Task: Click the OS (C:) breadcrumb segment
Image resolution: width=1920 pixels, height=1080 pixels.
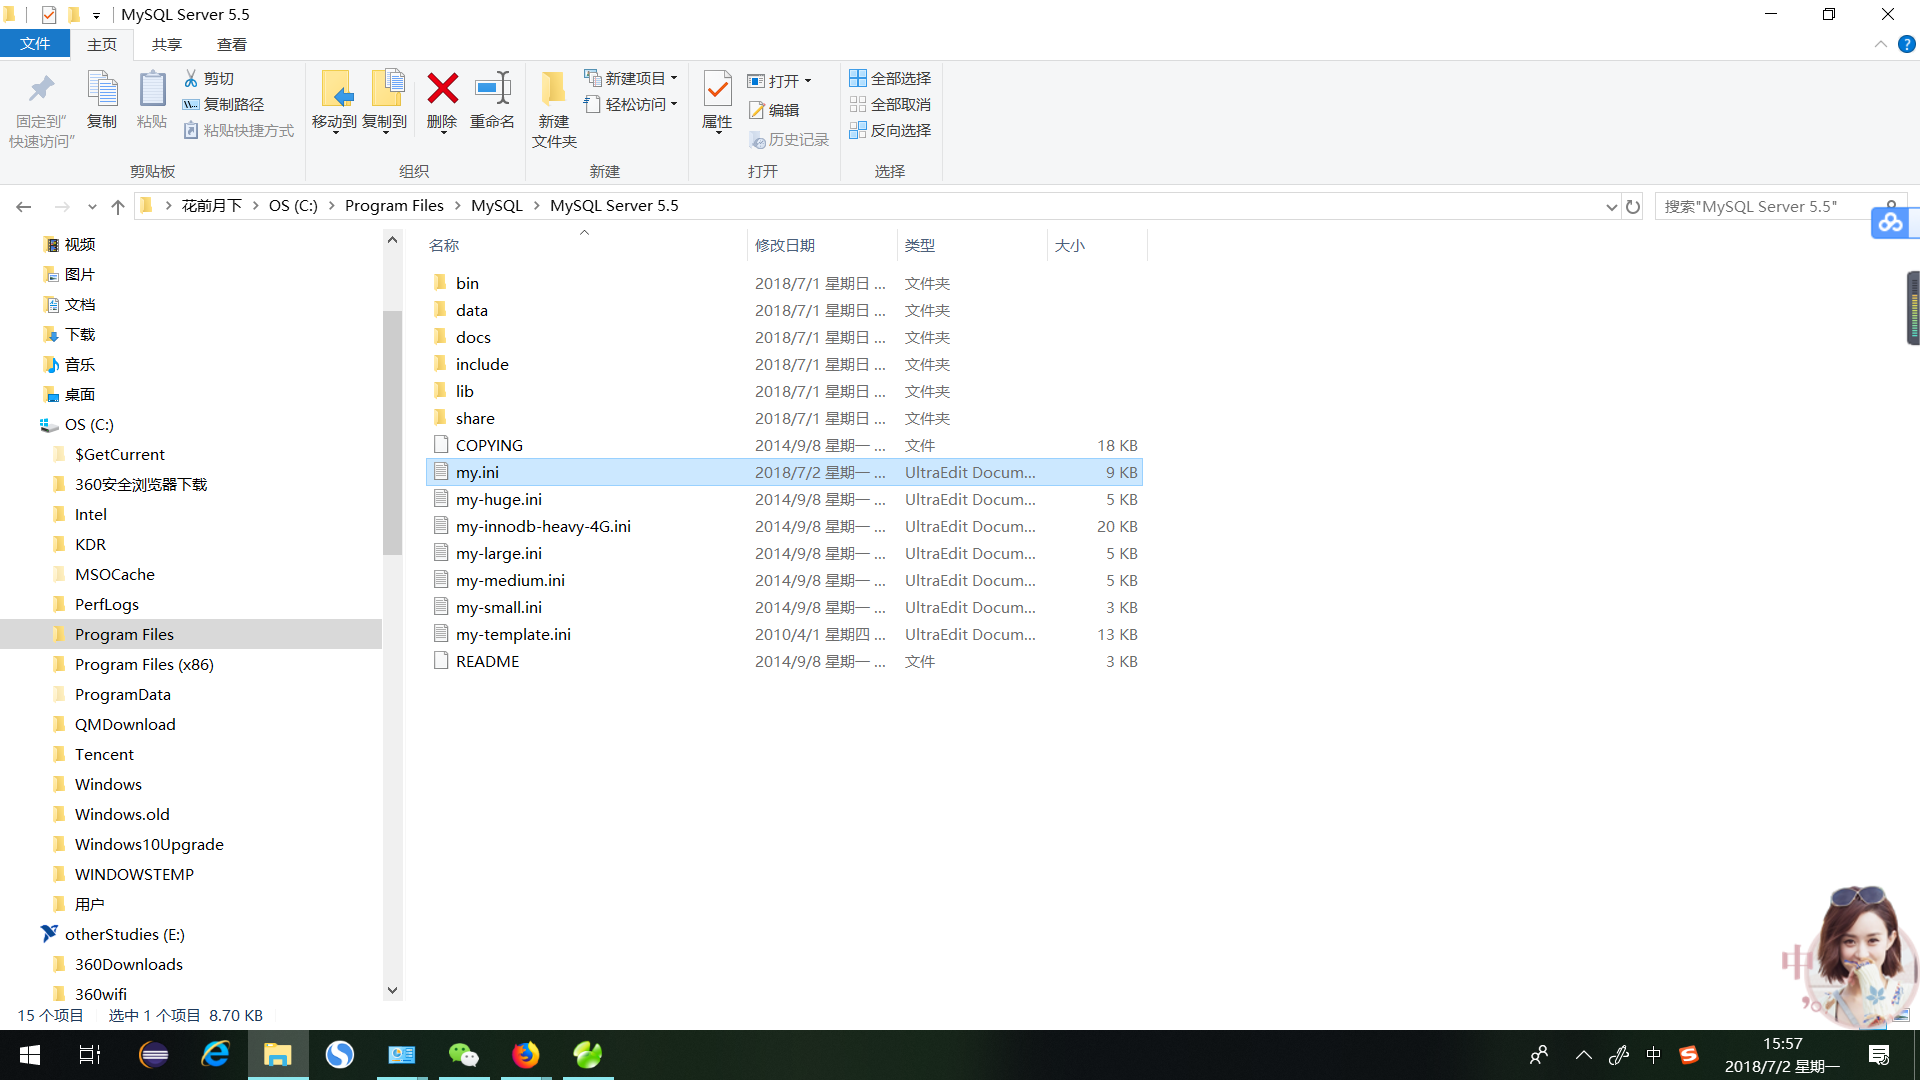Action: click(293, 206)
